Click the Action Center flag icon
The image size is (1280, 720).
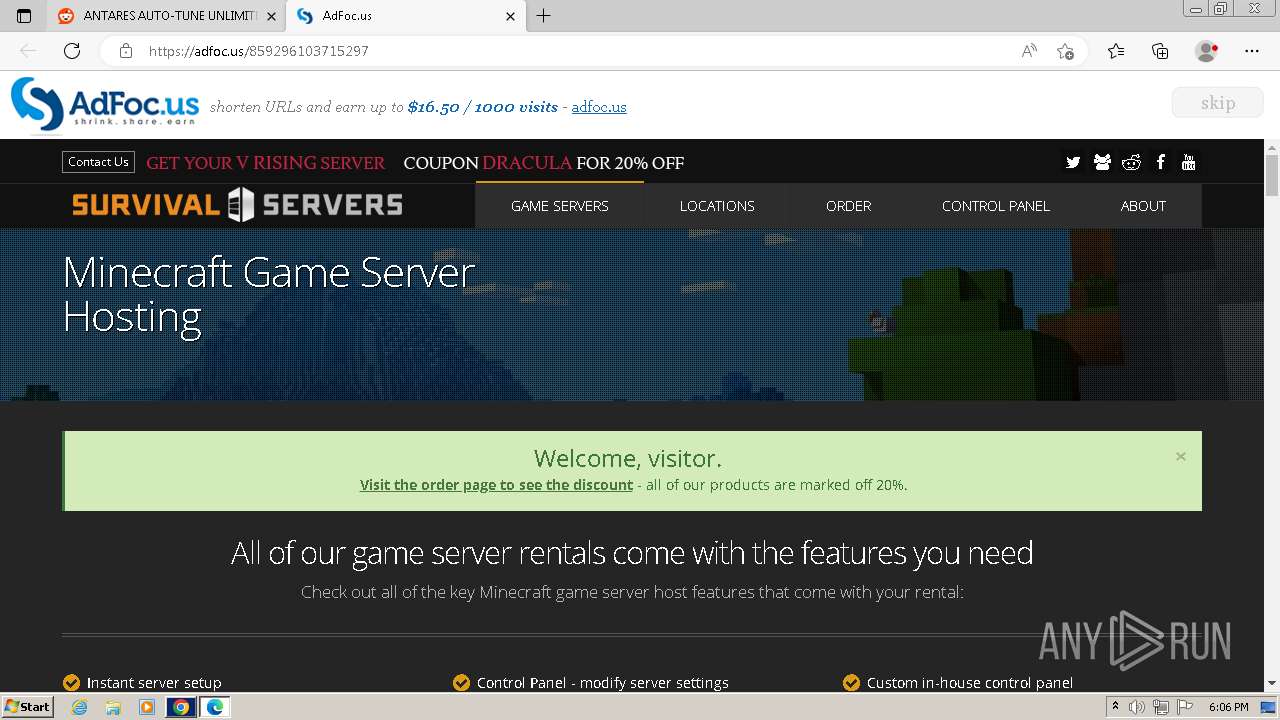1185,707
